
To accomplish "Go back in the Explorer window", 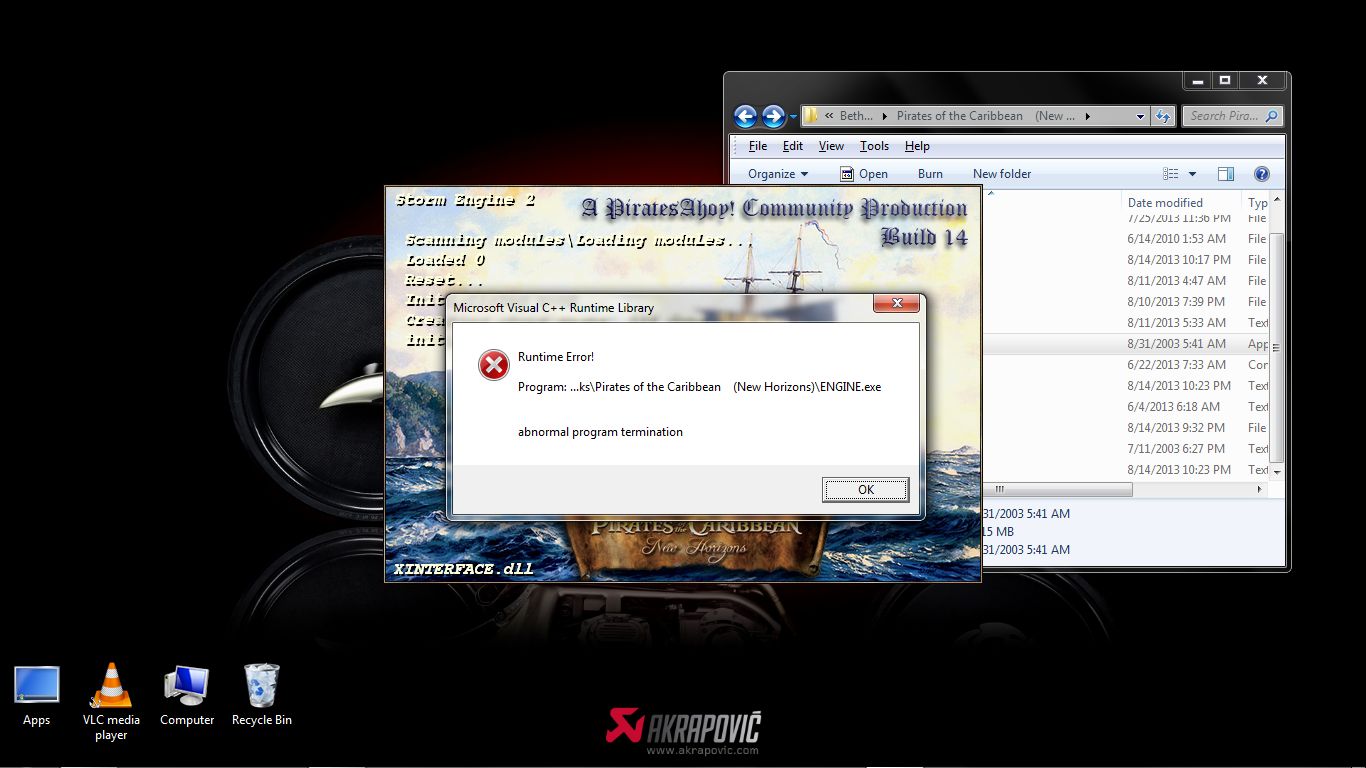I will [745, 116].
